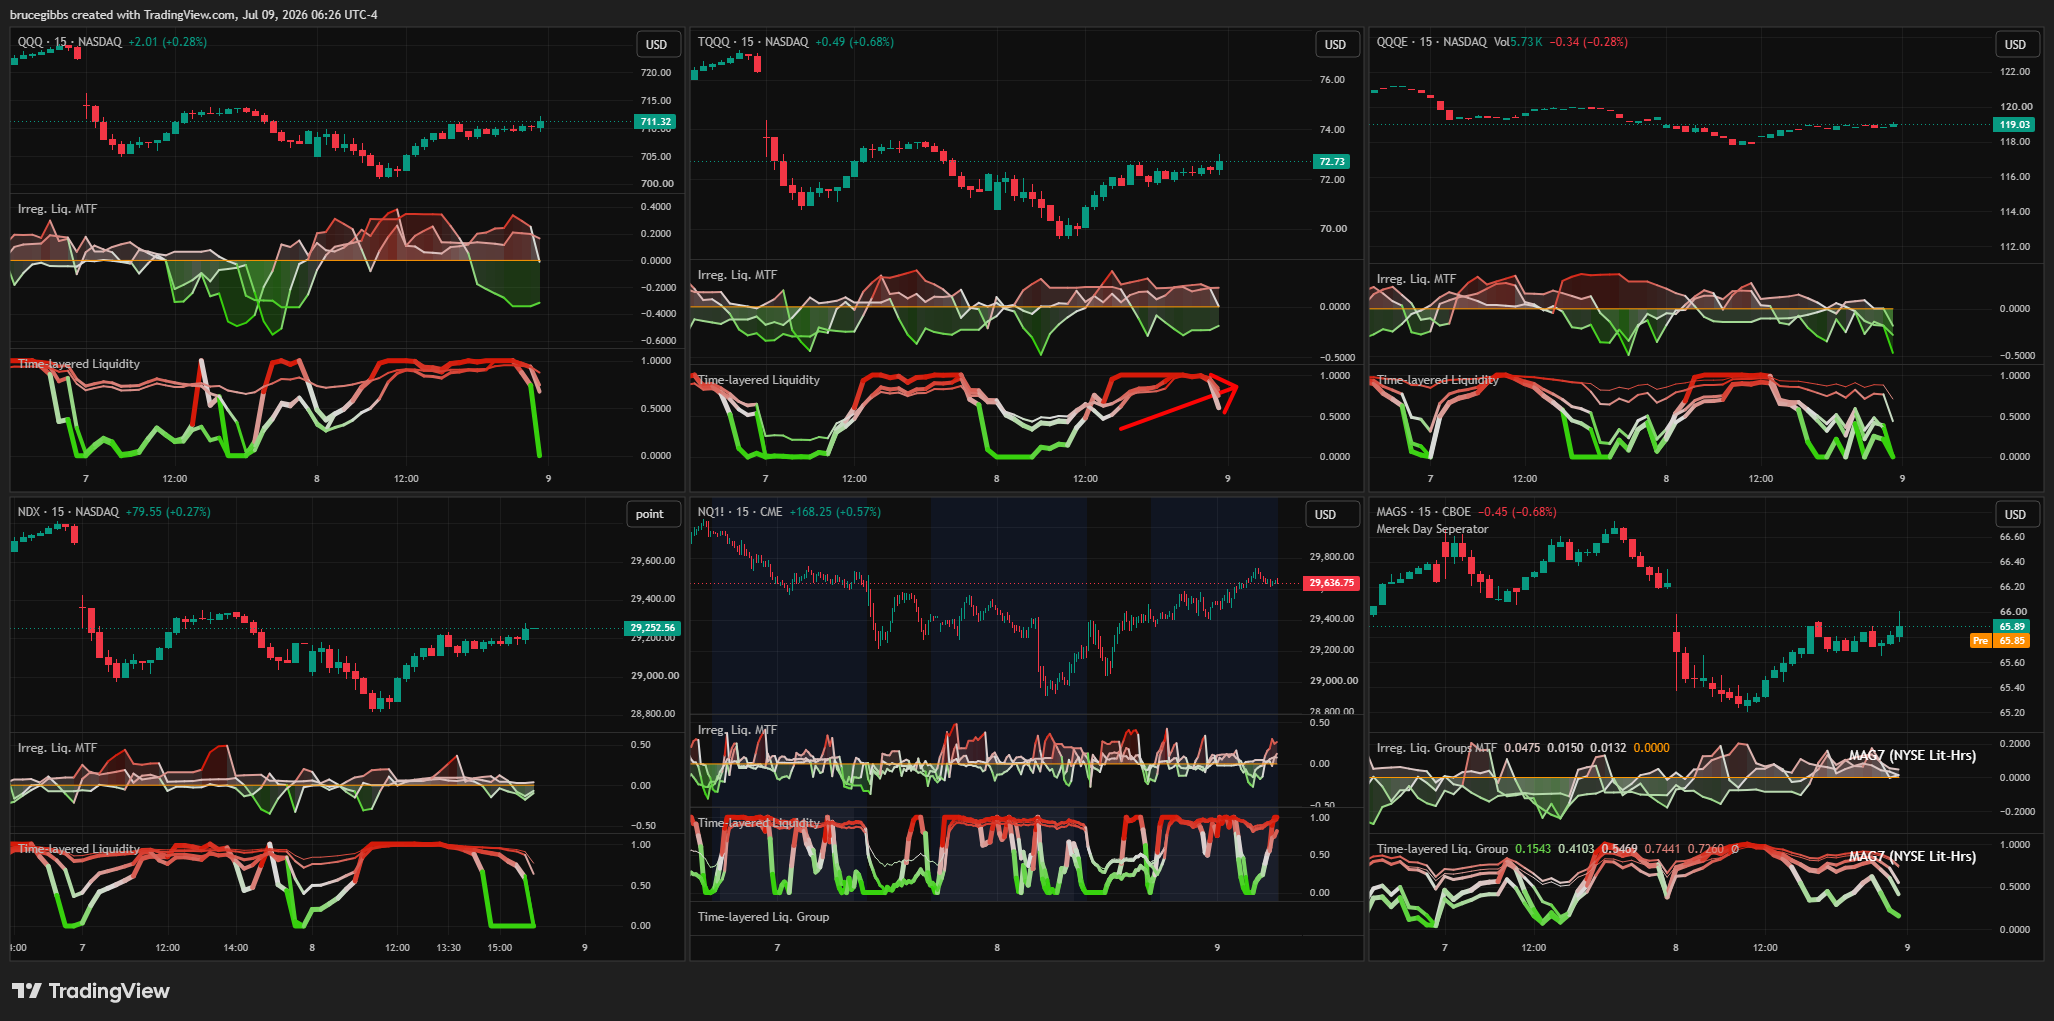This screenshot has height=1021, width=2054.
Task: Click the MAGS price change −0.45 (−0.68%)
Action: tap(1517, 512)
